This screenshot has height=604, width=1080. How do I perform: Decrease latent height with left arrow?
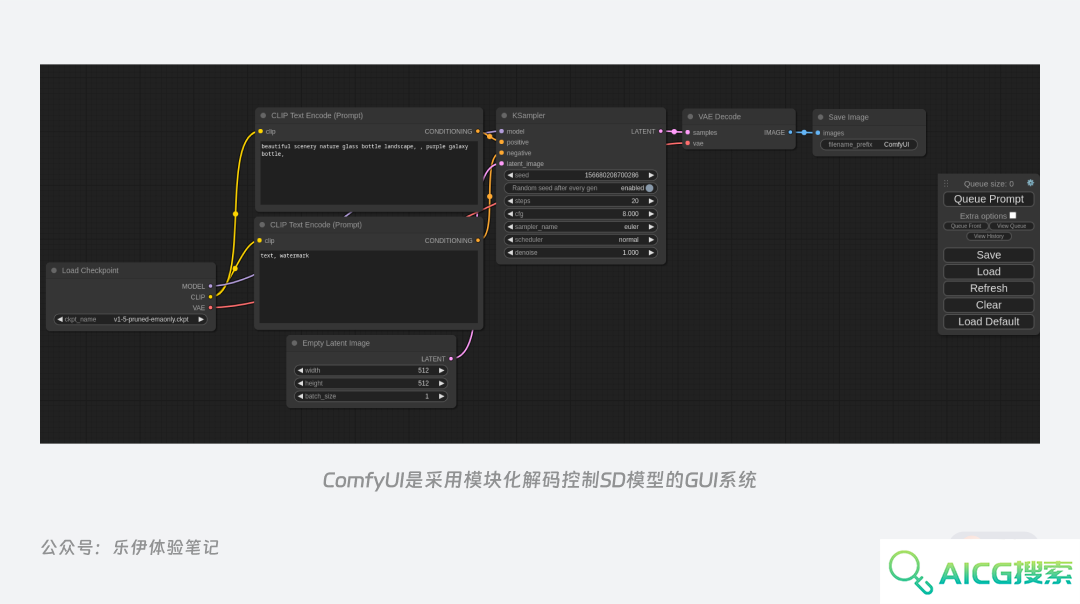(x=300, y=384)
